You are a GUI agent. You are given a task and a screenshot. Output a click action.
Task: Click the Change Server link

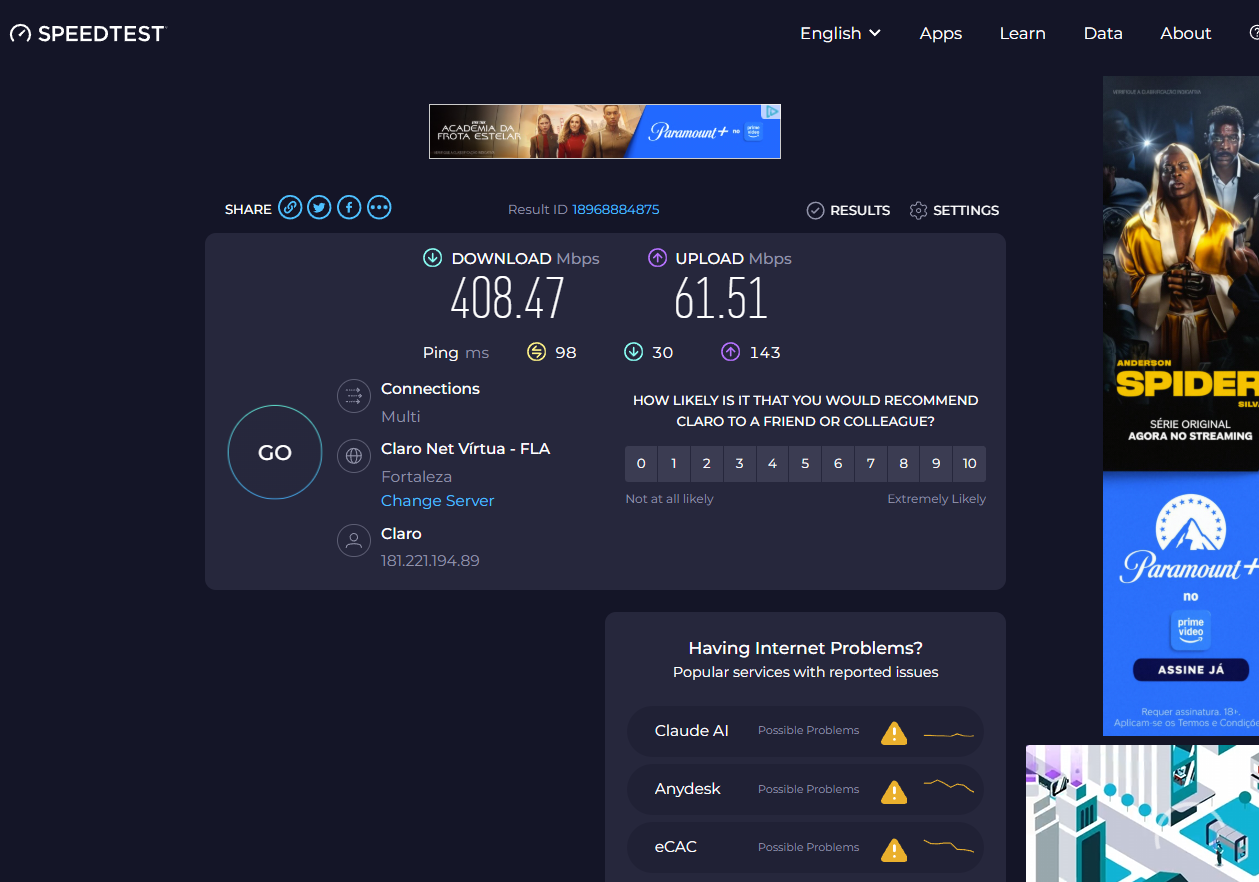(437, 500)
